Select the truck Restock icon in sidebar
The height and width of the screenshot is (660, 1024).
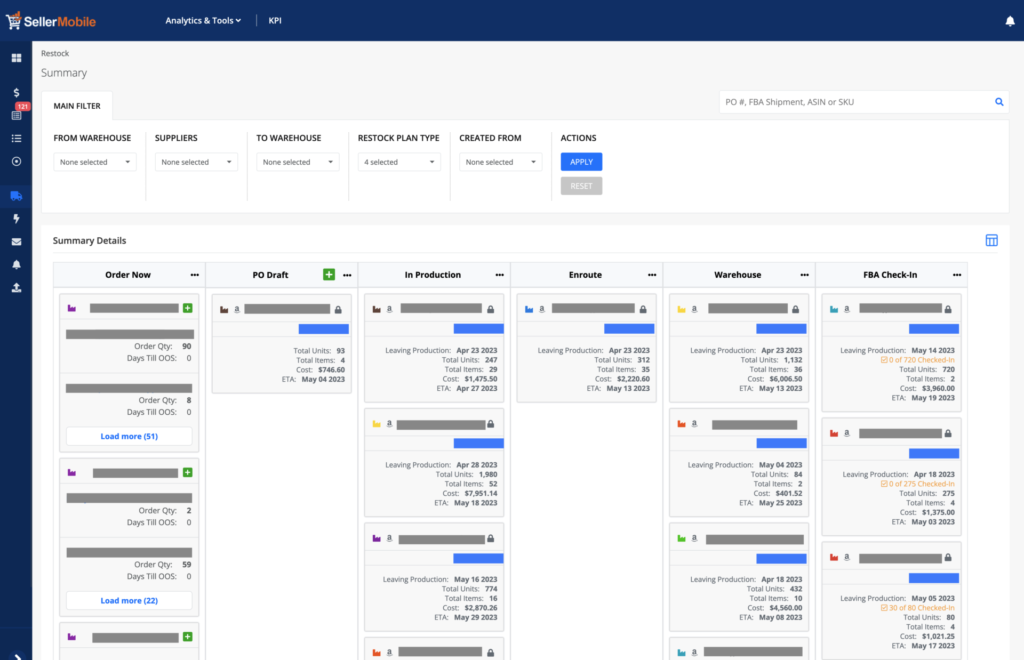[x=16, y=196]
